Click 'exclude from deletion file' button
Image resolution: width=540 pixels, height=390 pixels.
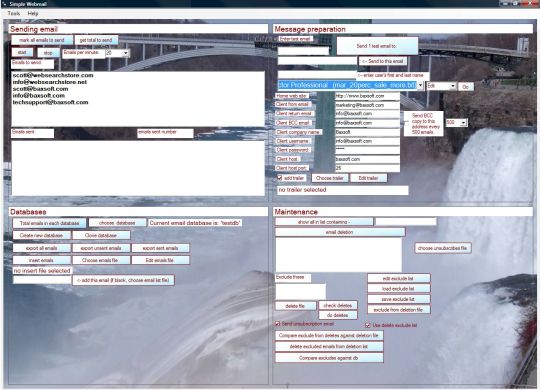click(x=398, y=310)
